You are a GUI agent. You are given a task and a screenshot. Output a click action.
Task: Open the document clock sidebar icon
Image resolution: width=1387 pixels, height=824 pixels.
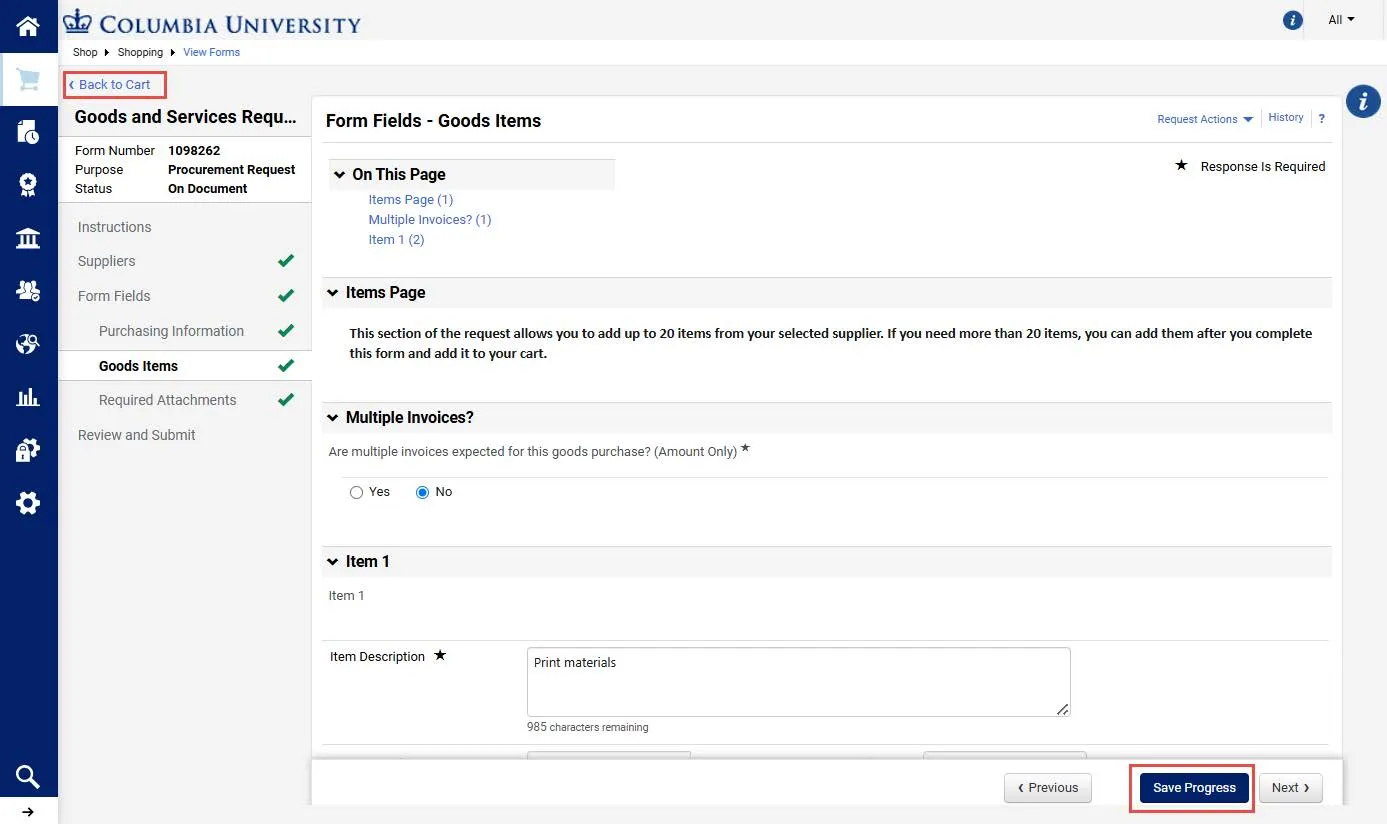pyautogui.click(x=28, y=132)
